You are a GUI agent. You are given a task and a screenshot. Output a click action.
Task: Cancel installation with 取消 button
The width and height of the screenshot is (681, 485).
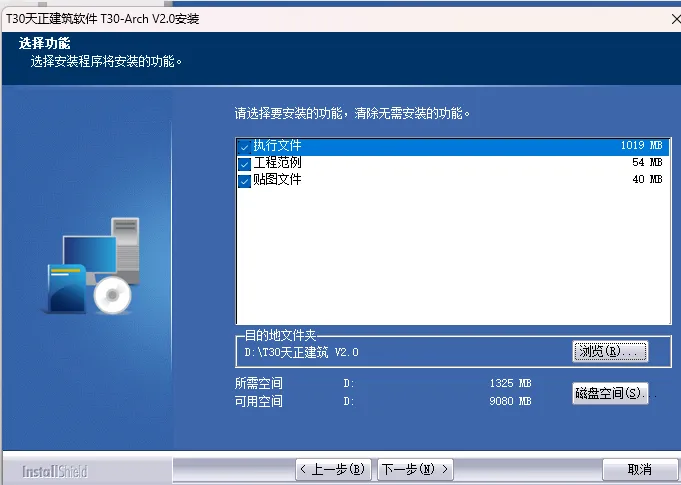pyautogui.click(x=639, y=469)
